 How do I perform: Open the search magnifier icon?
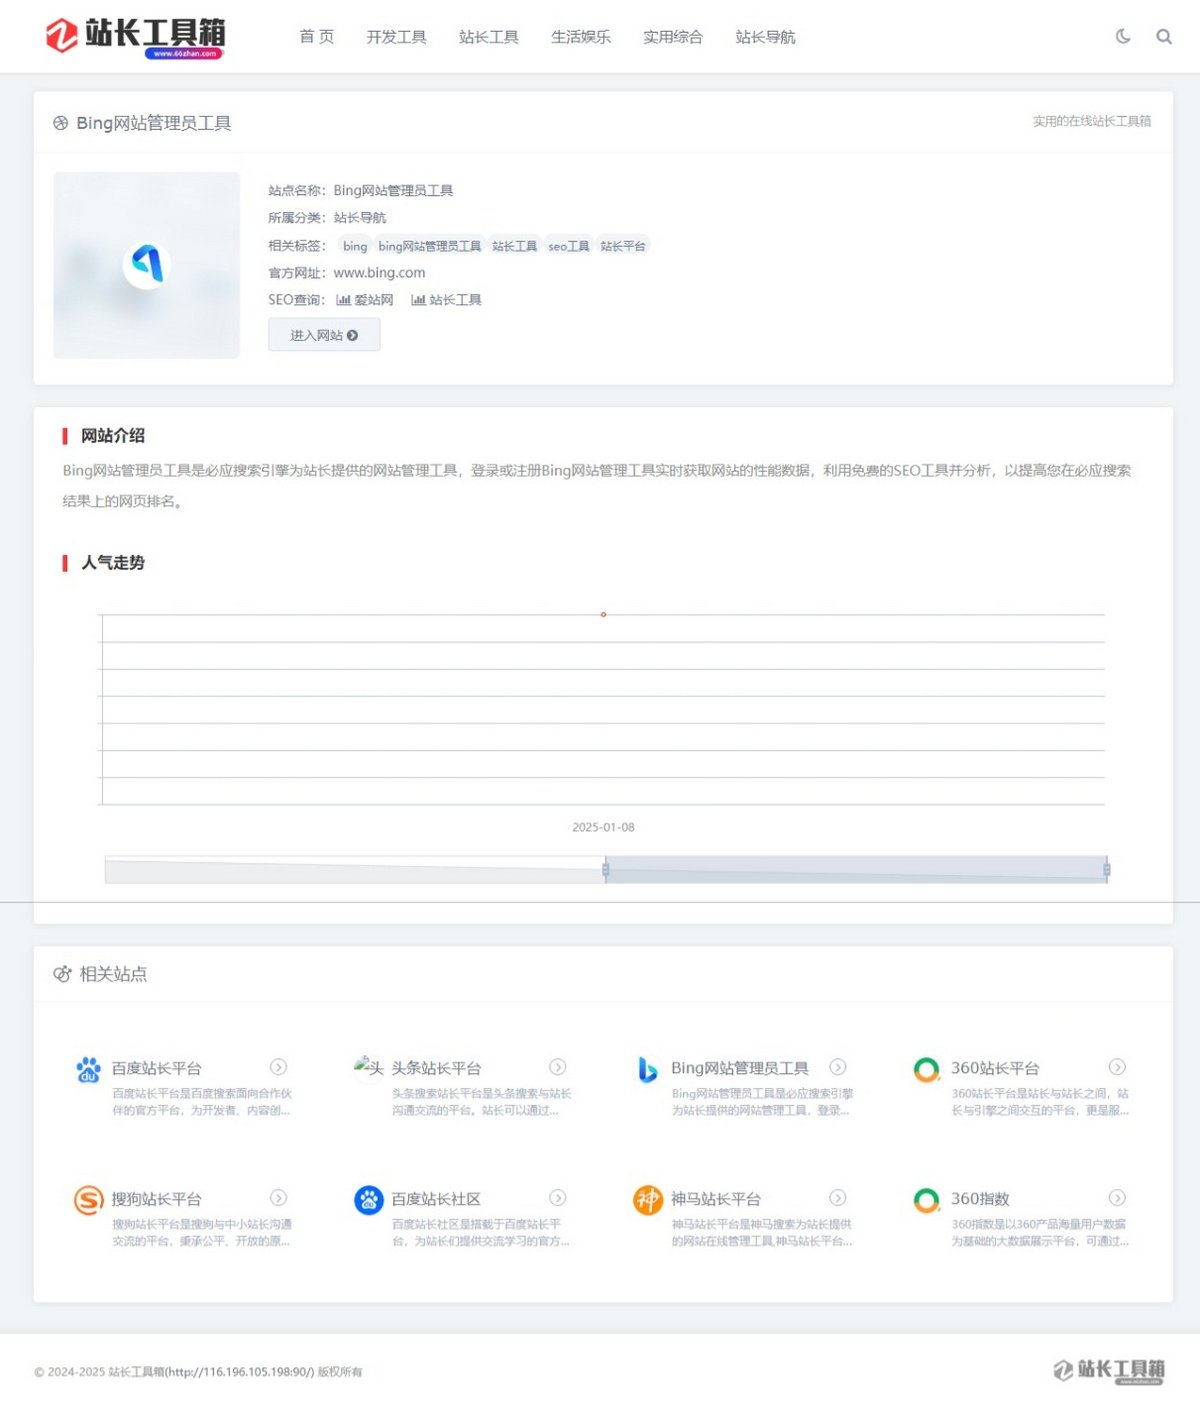1164,36
